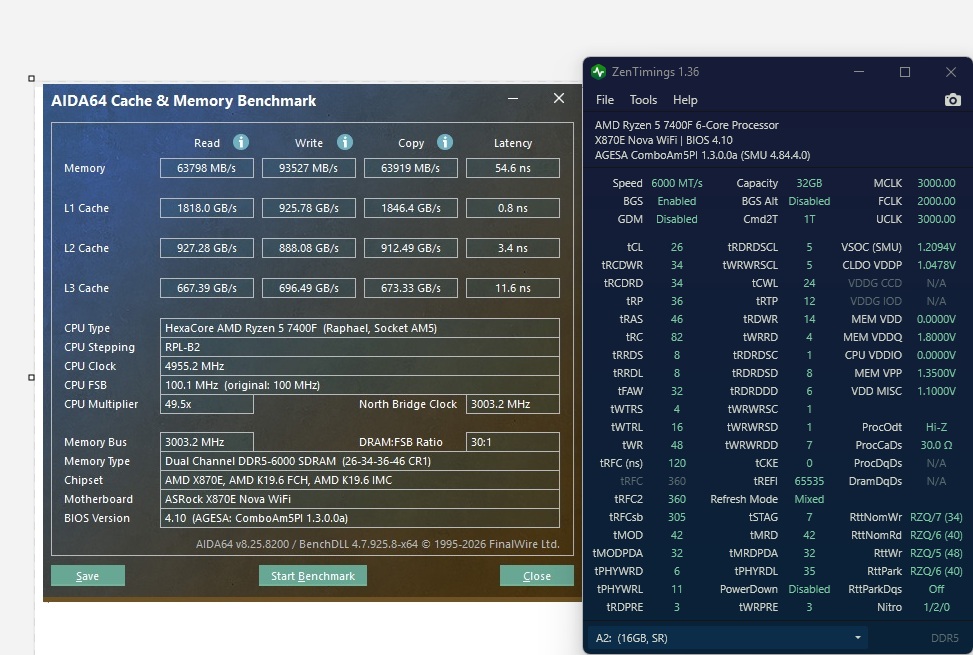
Task: Click the MEM VPP value 1.3500V
Action: coord(936,373)
